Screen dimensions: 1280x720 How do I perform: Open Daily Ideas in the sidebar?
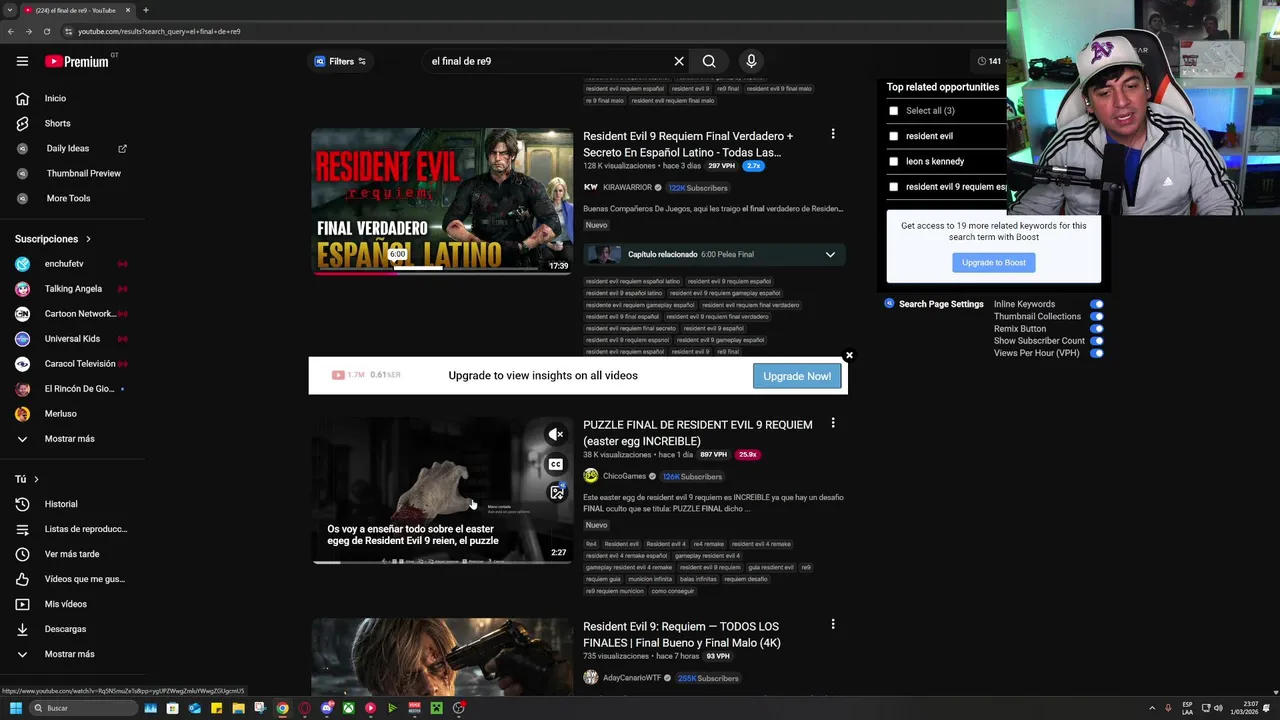(x=67, y=148)
